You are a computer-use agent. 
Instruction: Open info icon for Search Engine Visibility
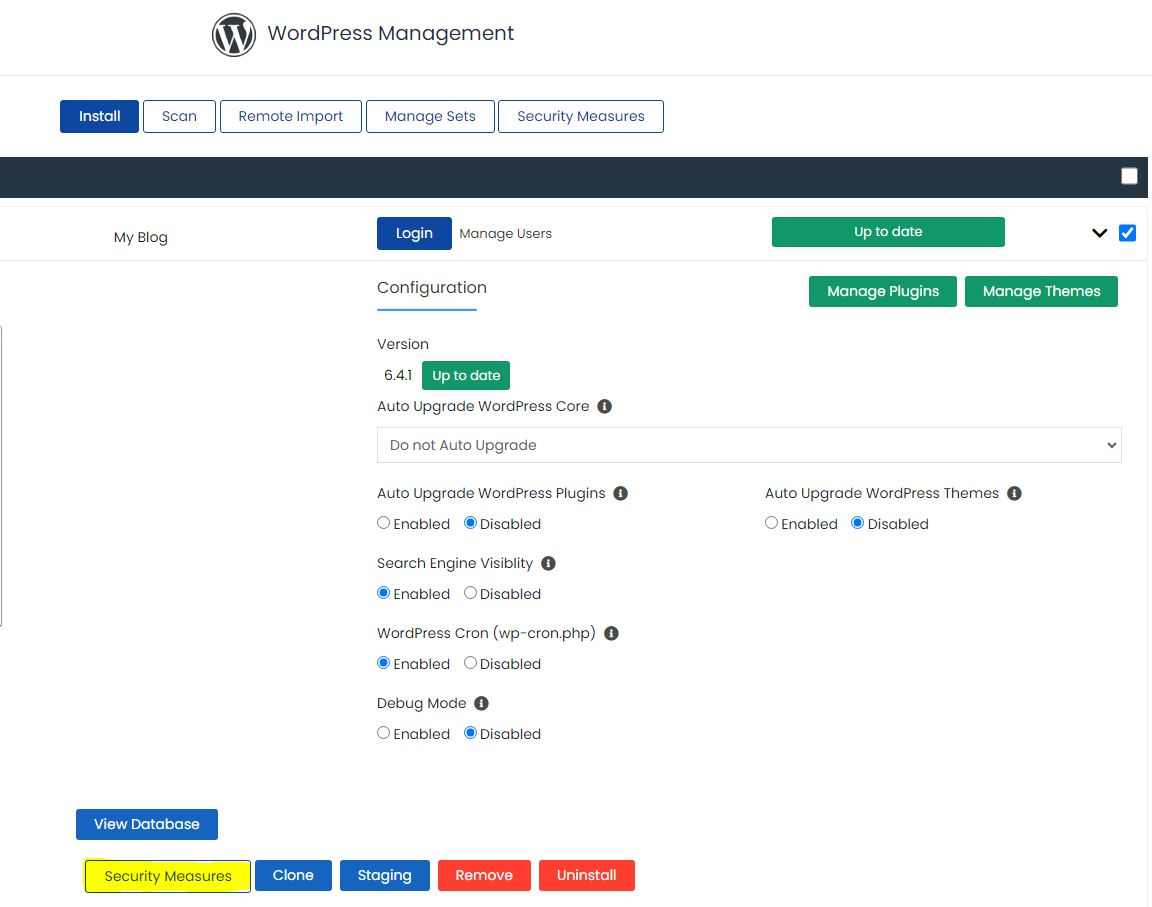point(549,563)
